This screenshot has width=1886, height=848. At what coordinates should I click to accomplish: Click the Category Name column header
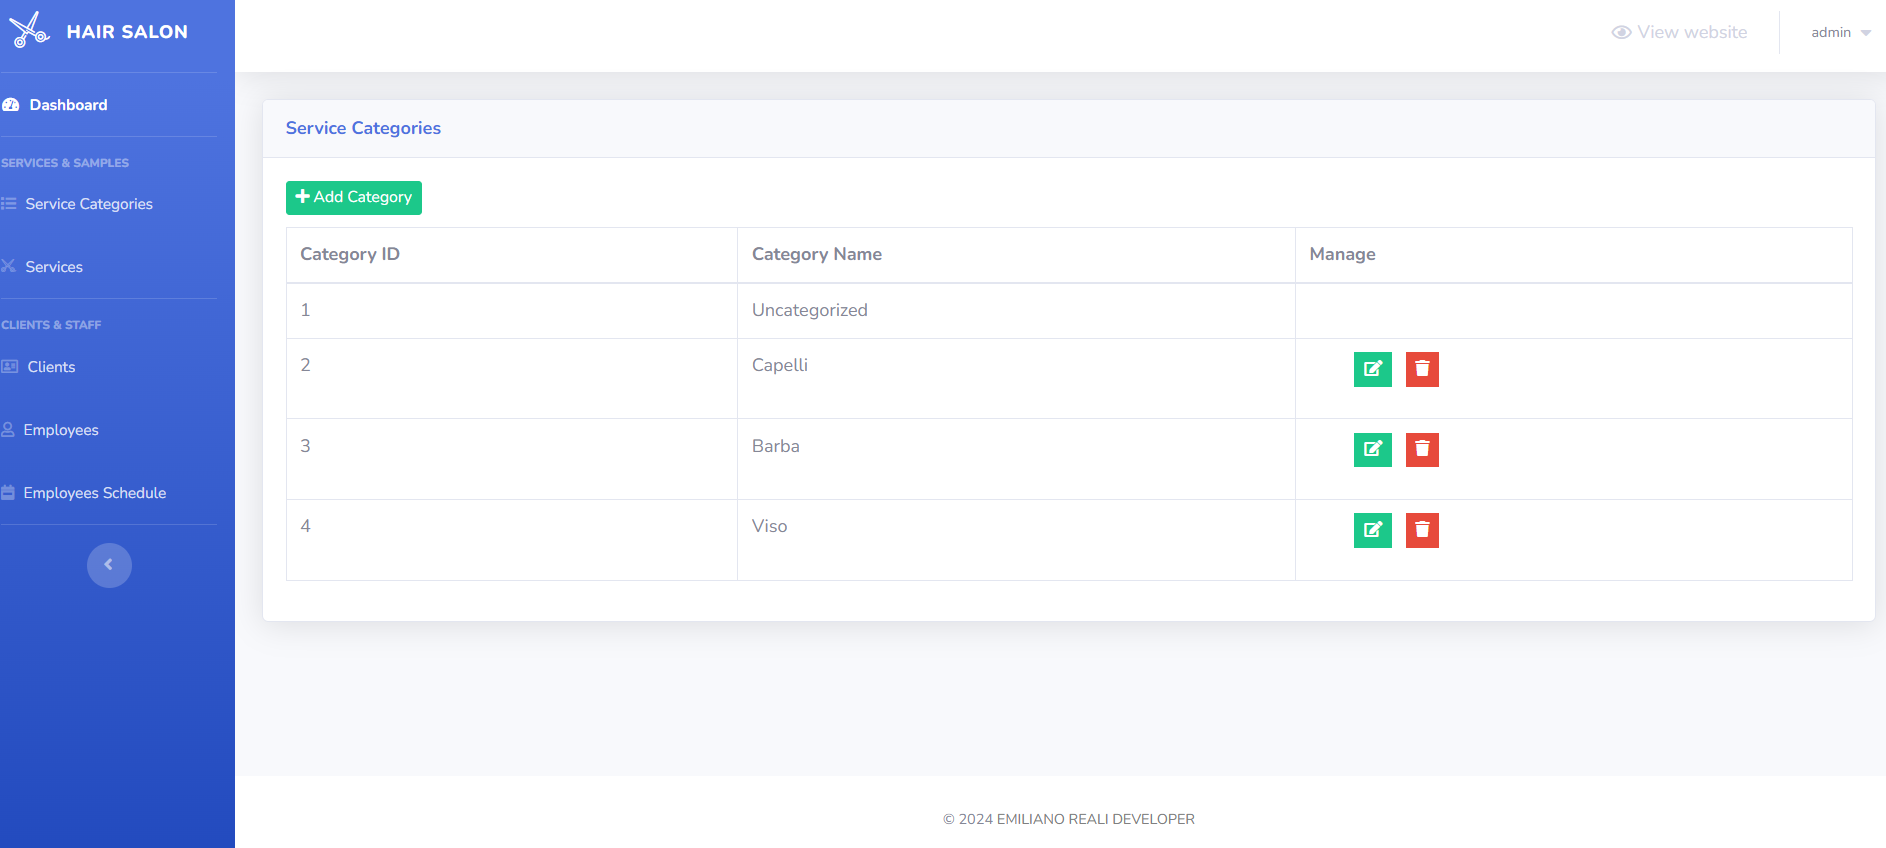click(816, 254)
